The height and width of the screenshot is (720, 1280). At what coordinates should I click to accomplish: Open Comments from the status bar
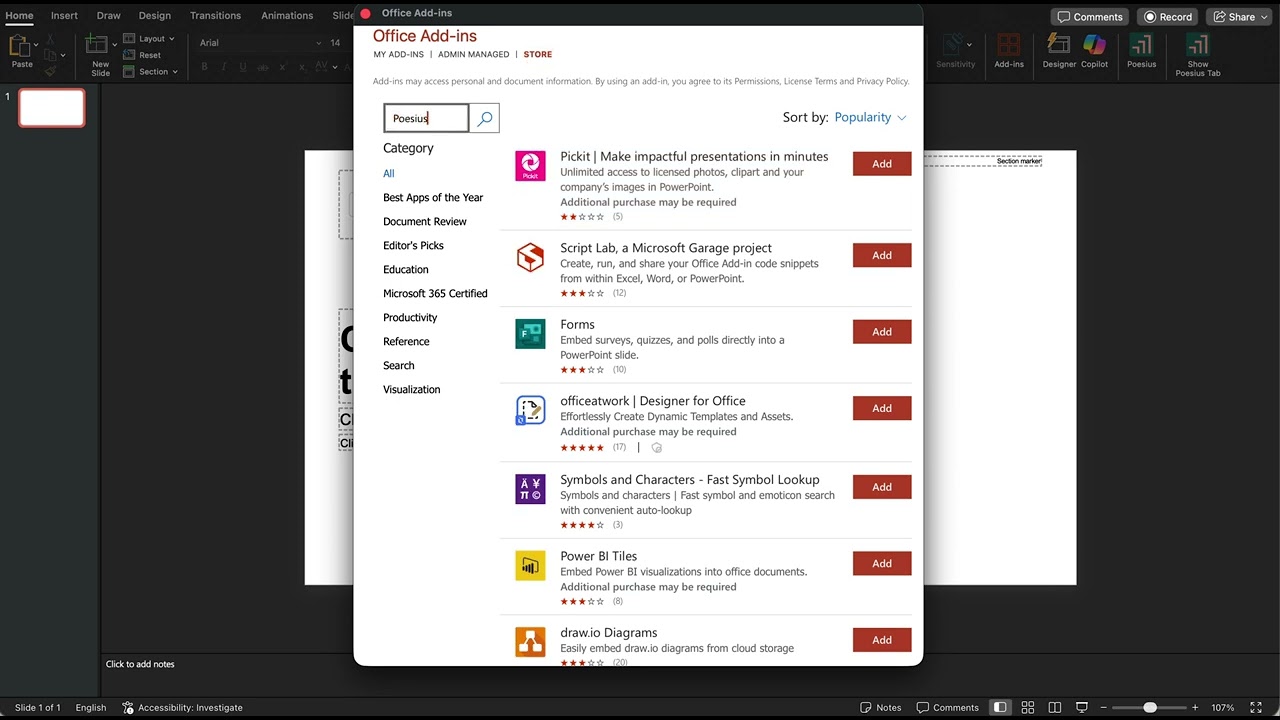pyautogui.click(x=948, y=707)
